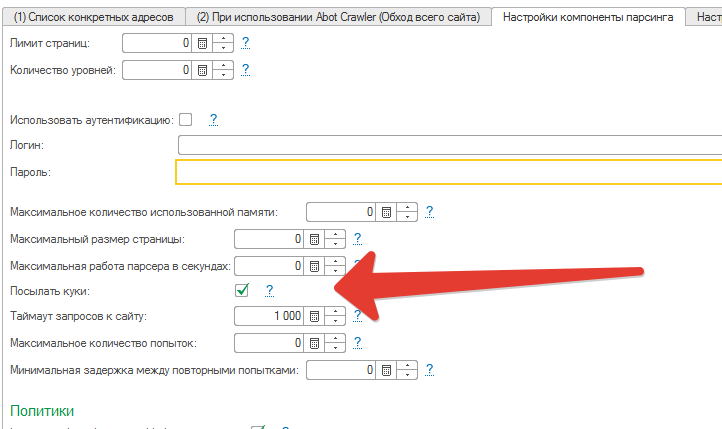Enable Использовать аутентификацию checkbox

[x=185, y=119]
